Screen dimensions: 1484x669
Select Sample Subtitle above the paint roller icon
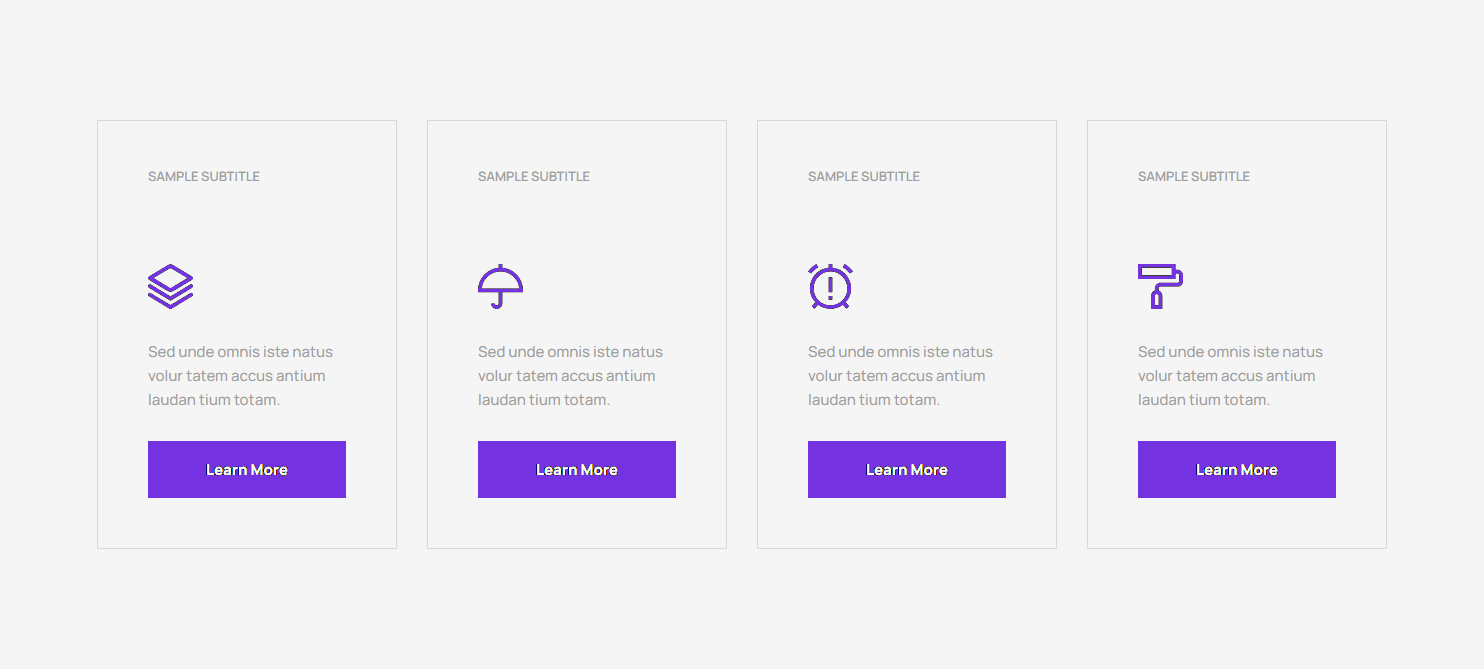point(1194,176)
